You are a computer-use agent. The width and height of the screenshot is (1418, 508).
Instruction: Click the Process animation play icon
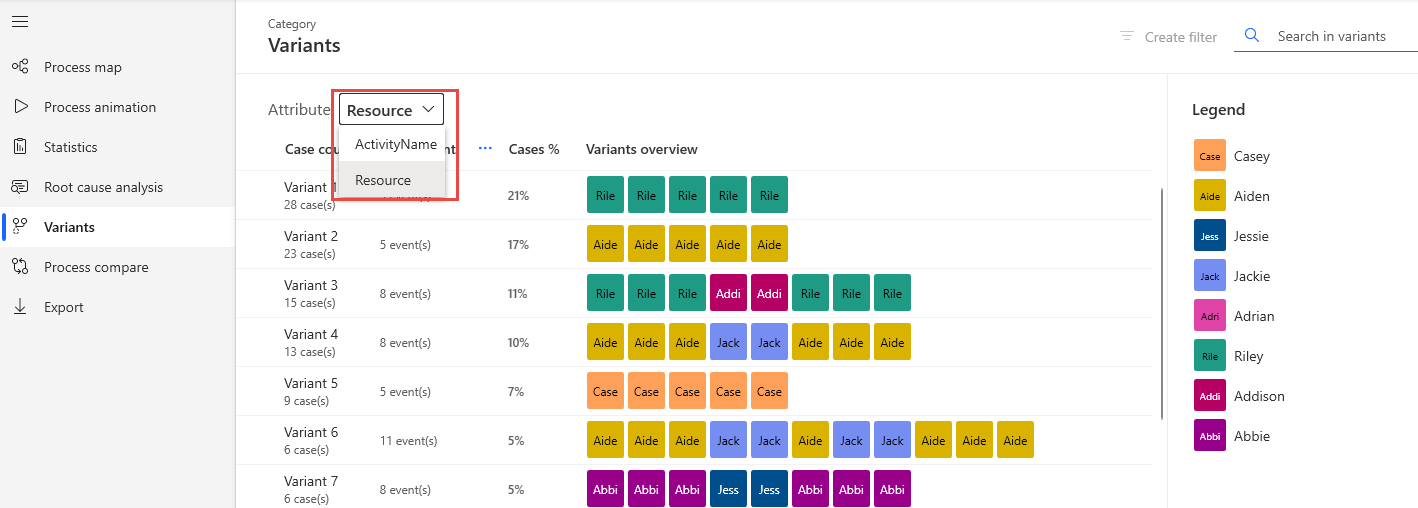pyautogui.click(x=20, y=107)
